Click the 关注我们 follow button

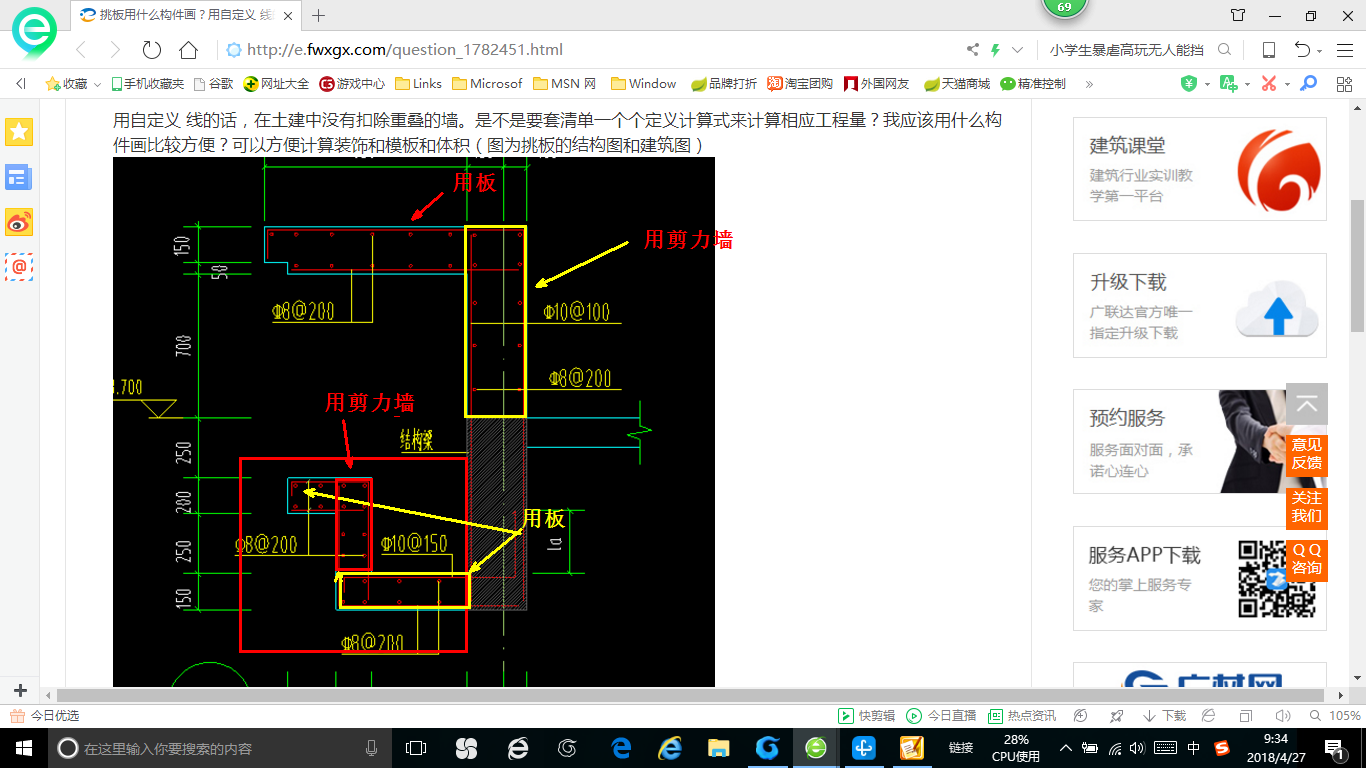coord(1306,507)
